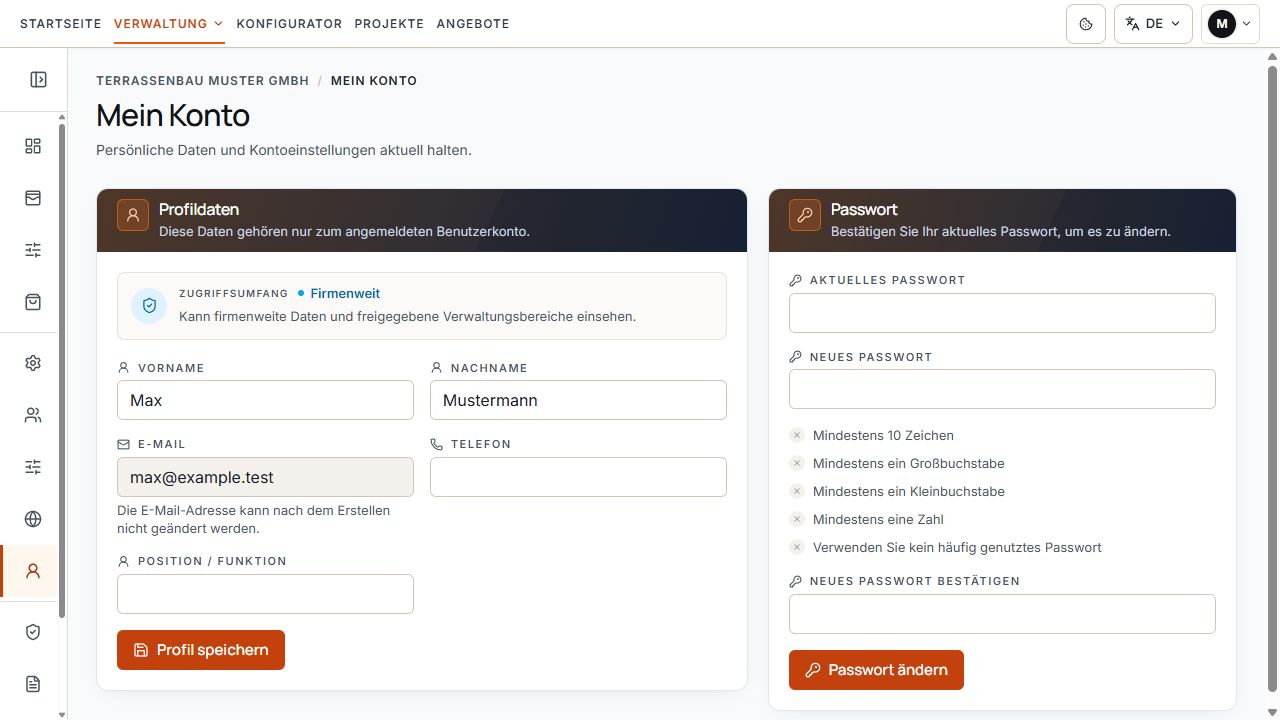Select the highlighted single-user account sidebar icon

tap(33, 571)
